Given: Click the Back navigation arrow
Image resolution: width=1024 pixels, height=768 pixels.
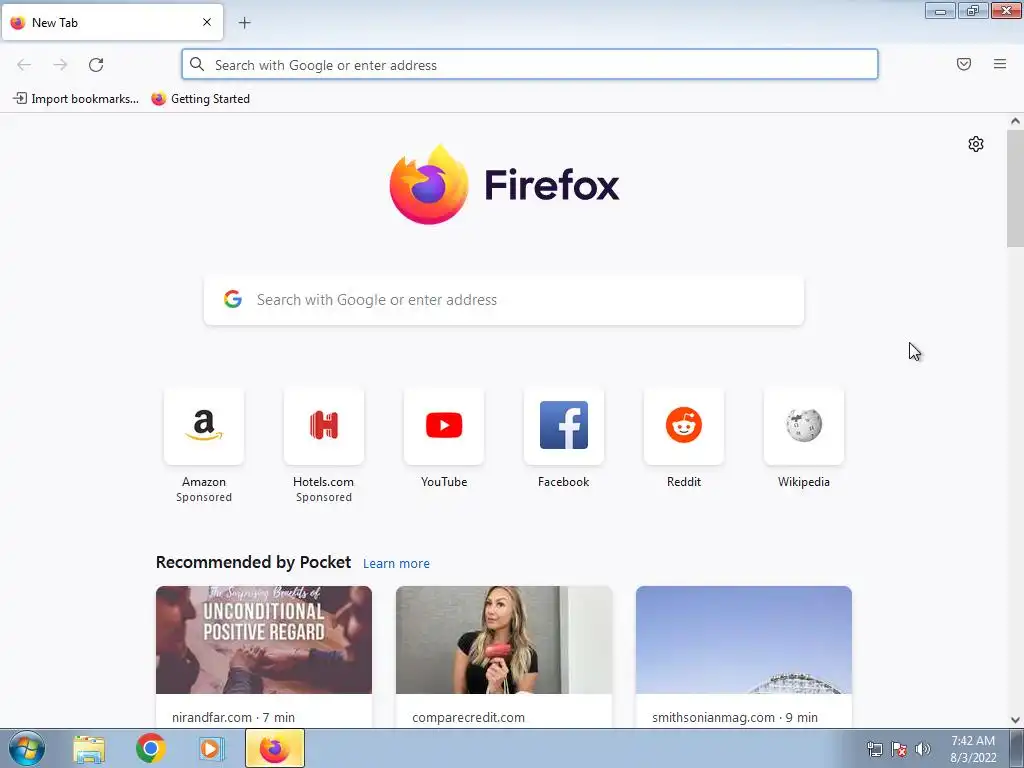Looking at the screenshot, I should tap(24, 65).
